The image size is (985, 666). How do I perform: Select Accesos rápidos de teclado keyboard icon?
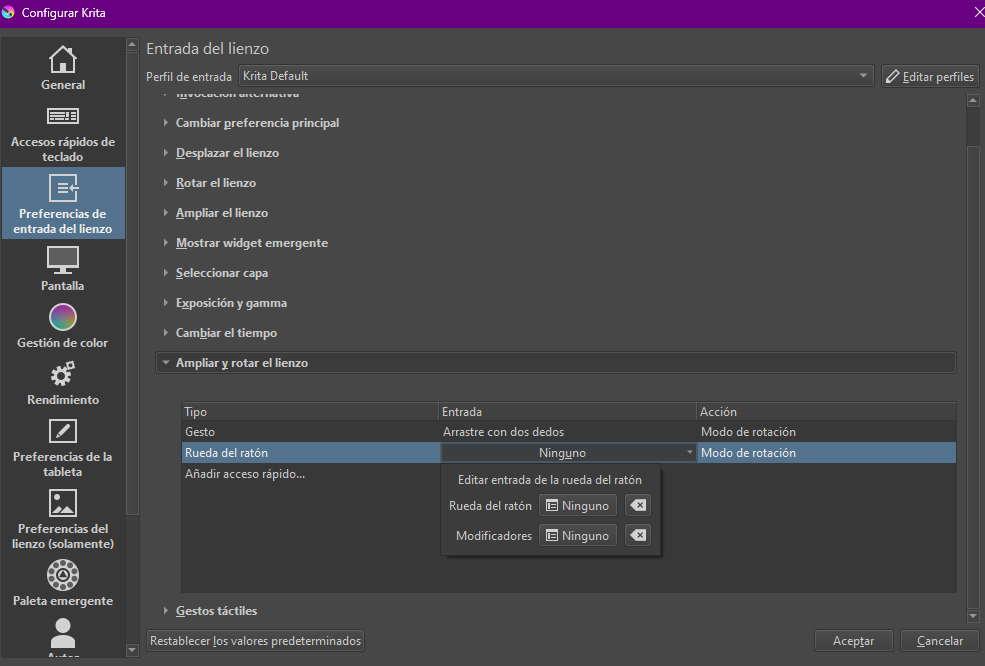(63, 117)
